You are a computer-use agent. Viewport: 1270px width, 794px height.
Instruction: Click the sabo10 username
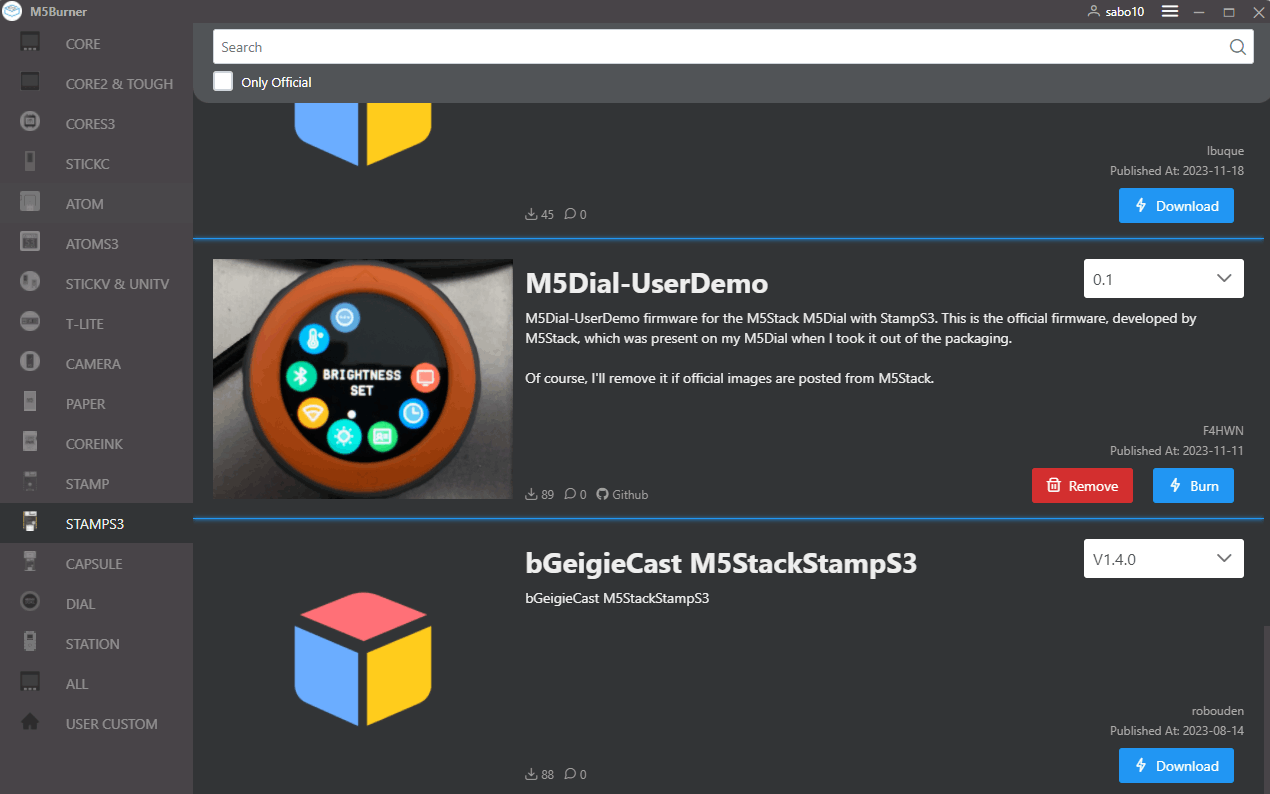(1125, 12)
